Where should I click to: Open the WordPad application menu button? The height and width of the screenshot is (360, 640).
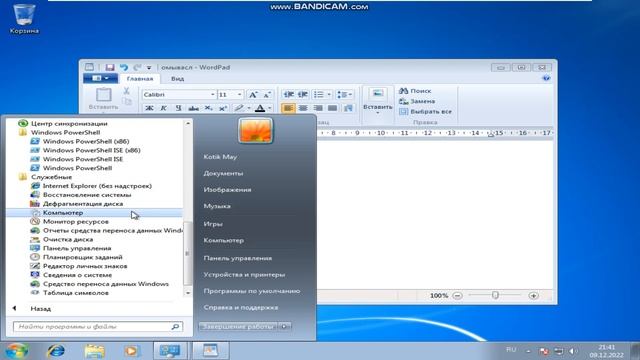tap(100, 78)
